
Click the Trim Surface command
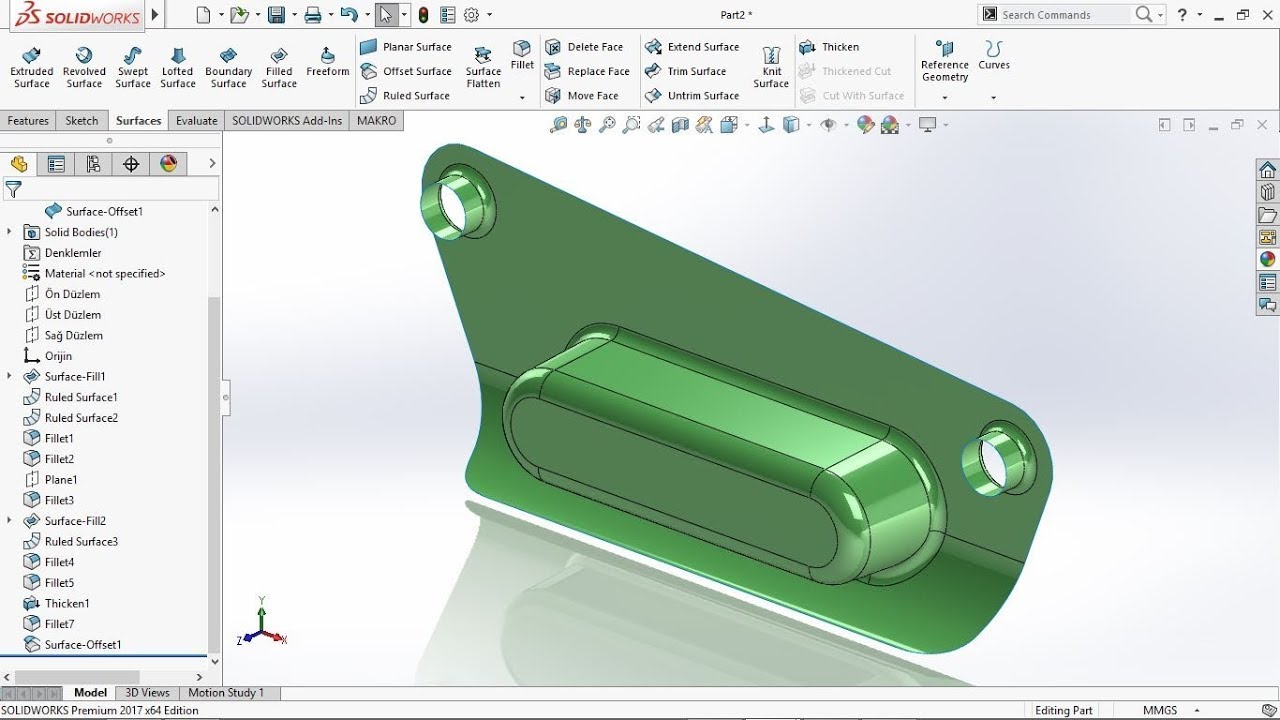pos(686,71)
